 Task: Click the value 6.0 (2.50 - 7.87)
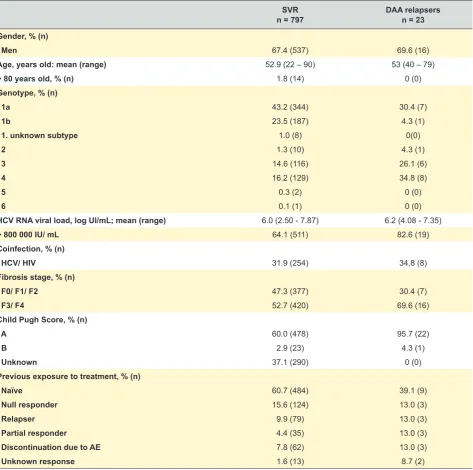tap(290, 221)
